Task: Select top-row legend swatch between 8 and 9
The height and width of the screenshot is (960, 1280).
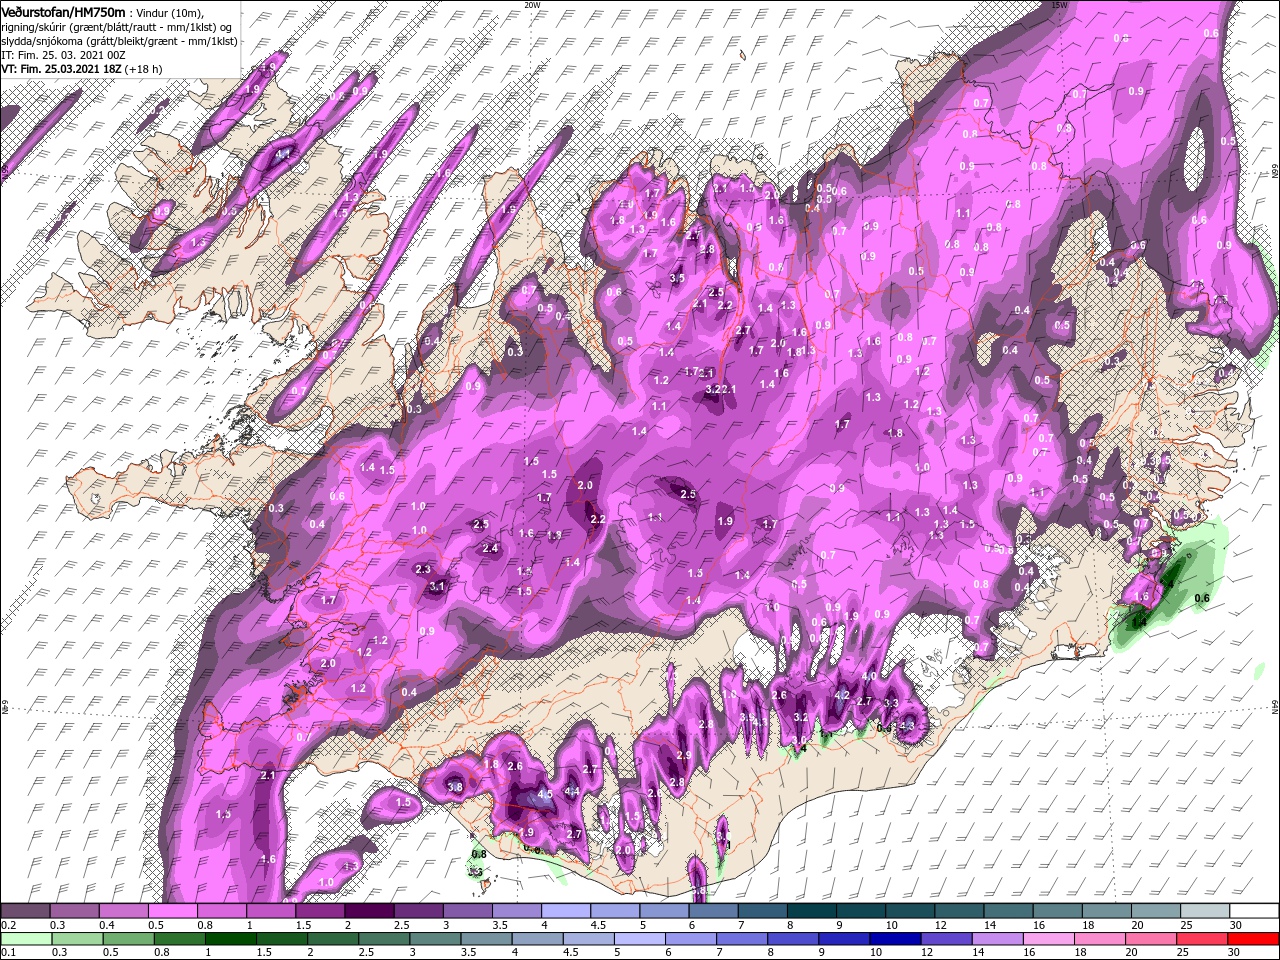Action: (x=810, y=910)
